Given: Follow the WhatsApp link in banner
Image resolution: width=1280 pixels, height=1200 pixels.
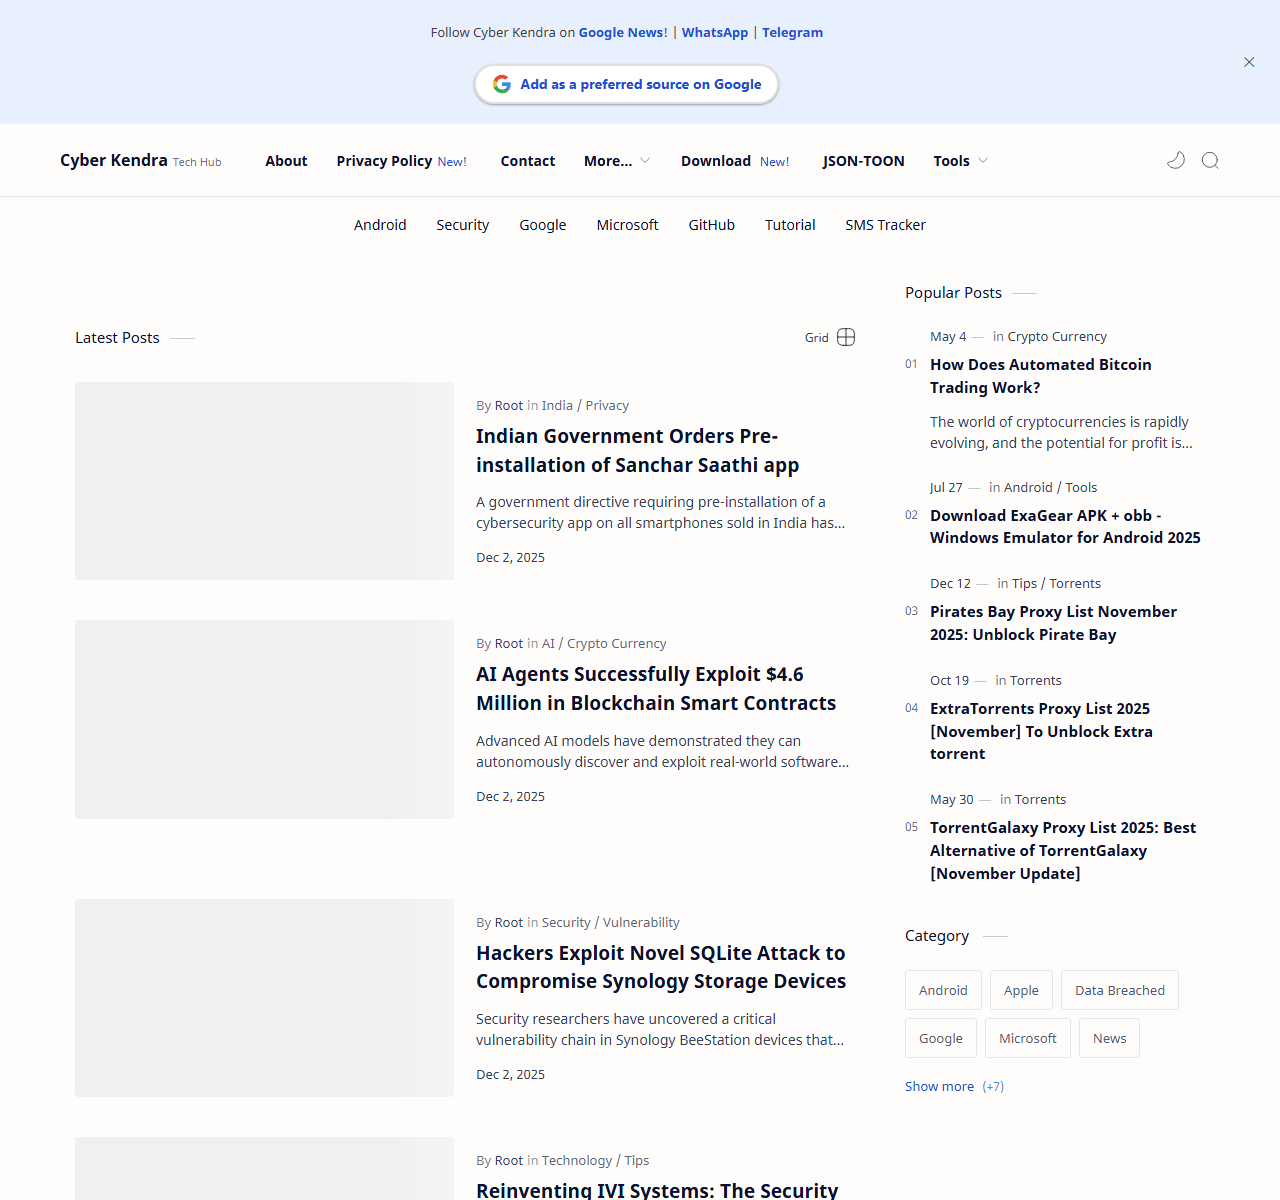Looking at the screenshot, I should coord(714,32).
